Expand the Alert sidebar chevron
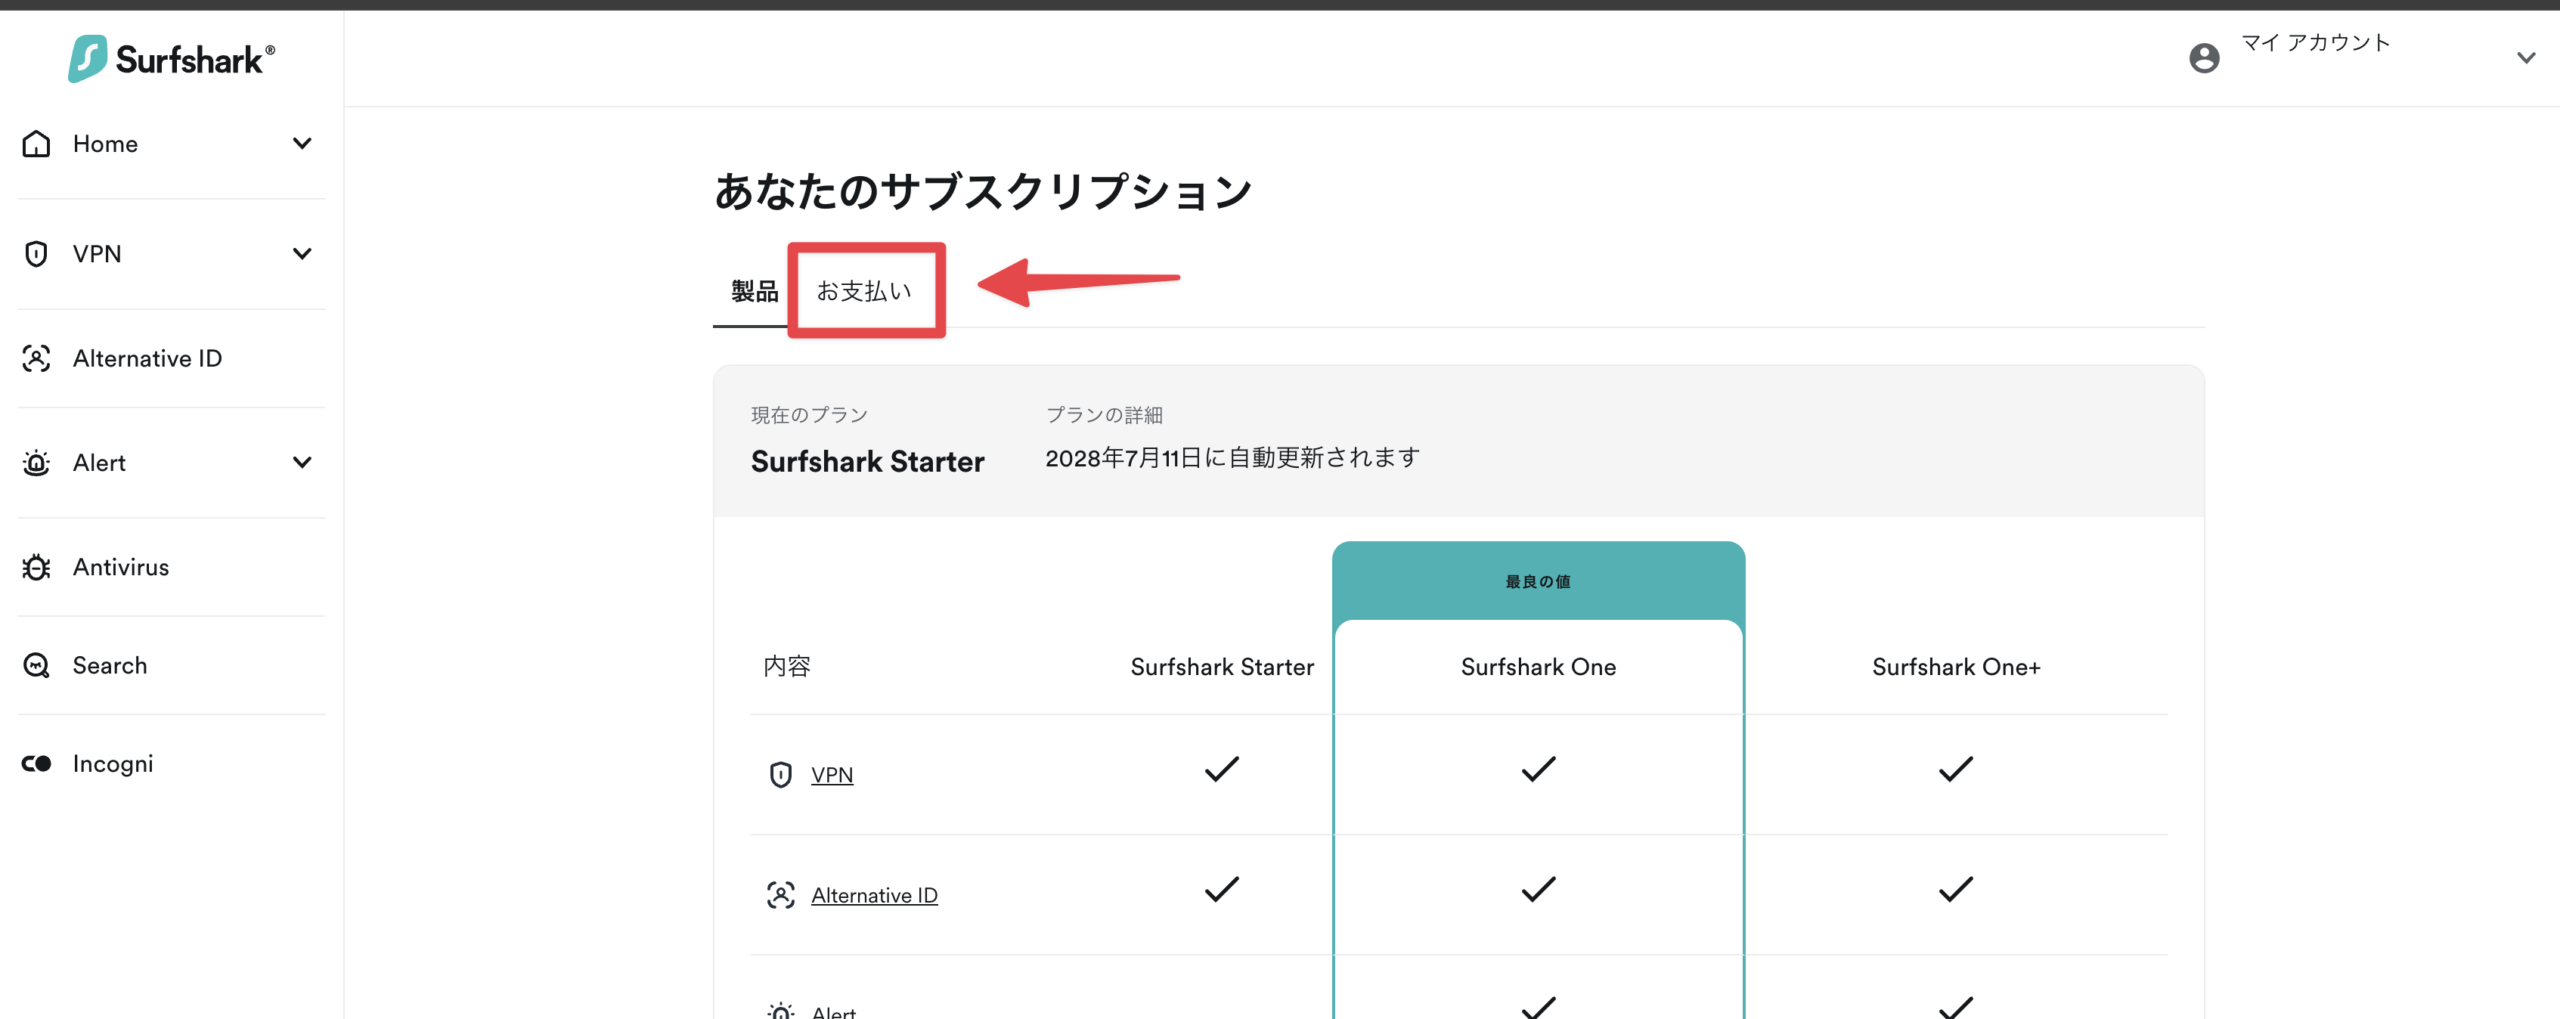 (302, 463)
